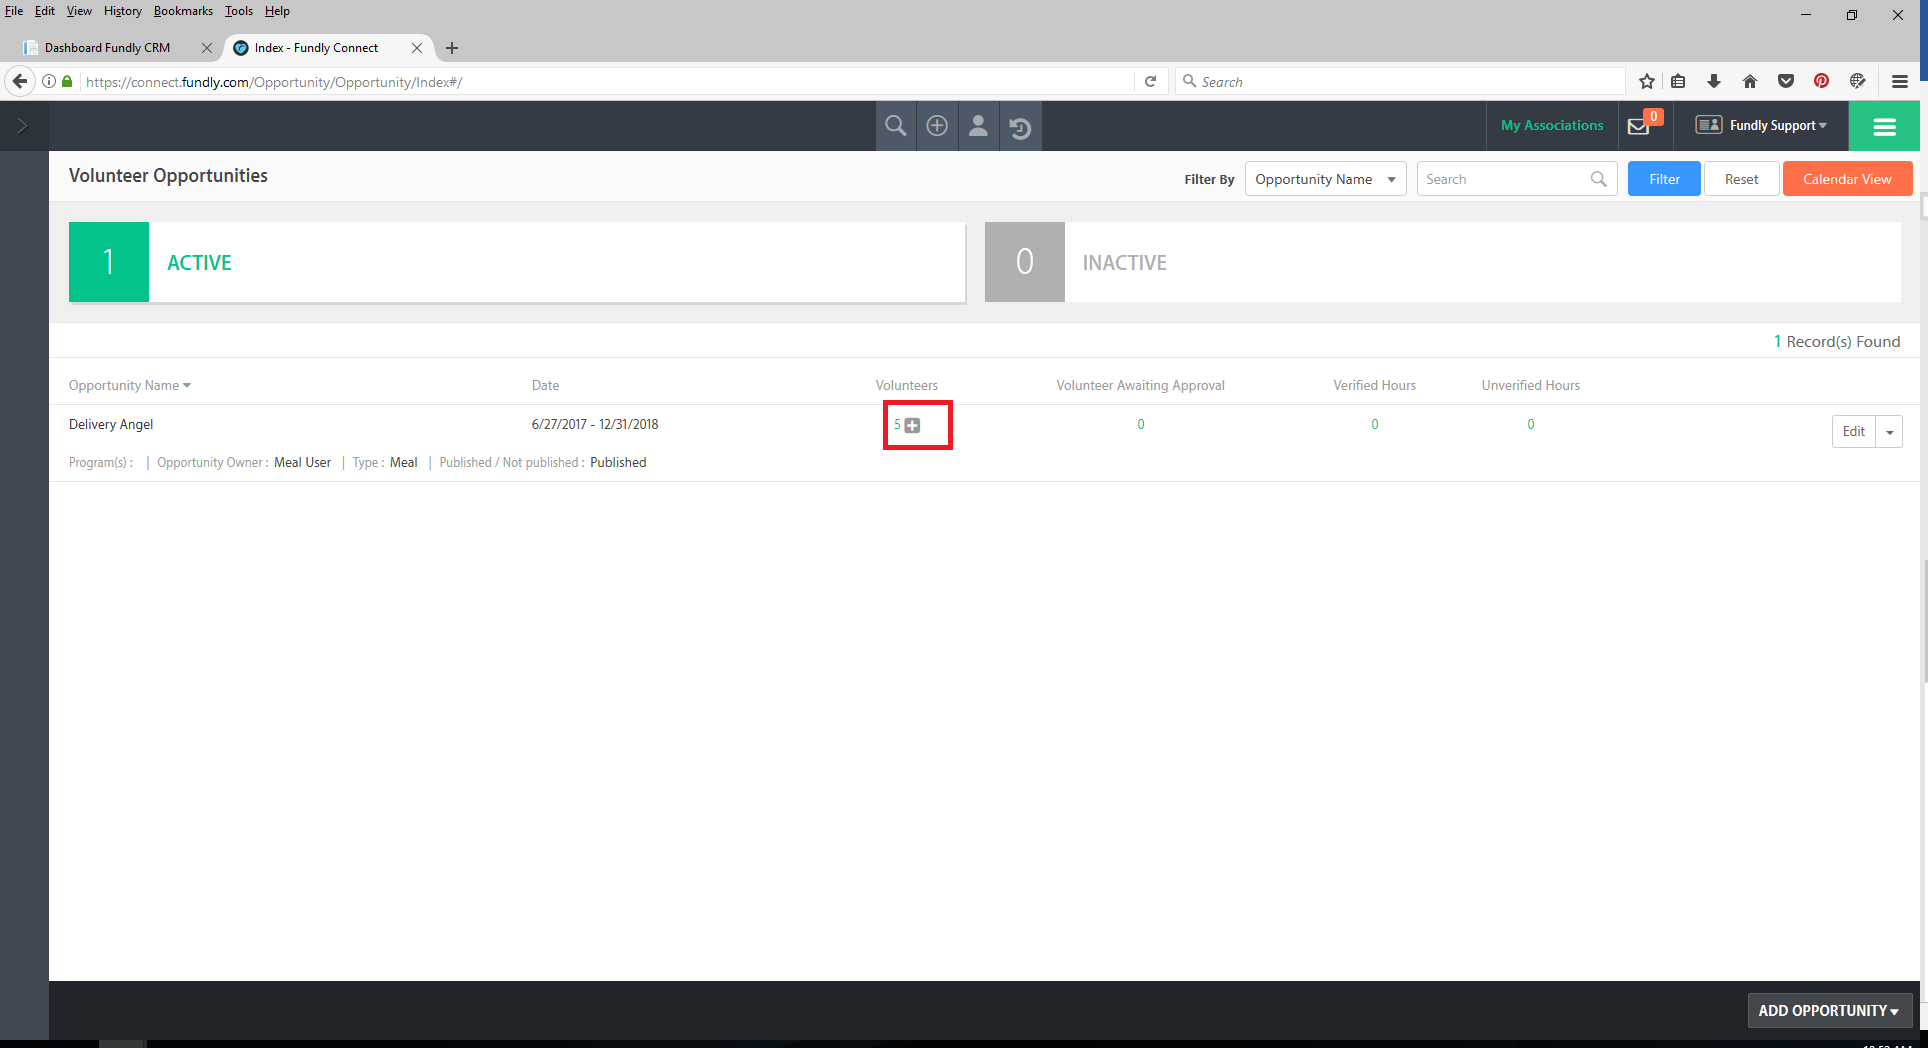Screen dimensions: 1928x1048
Task: Open the messages envelope icon
Action: (x=1640, y=126)
